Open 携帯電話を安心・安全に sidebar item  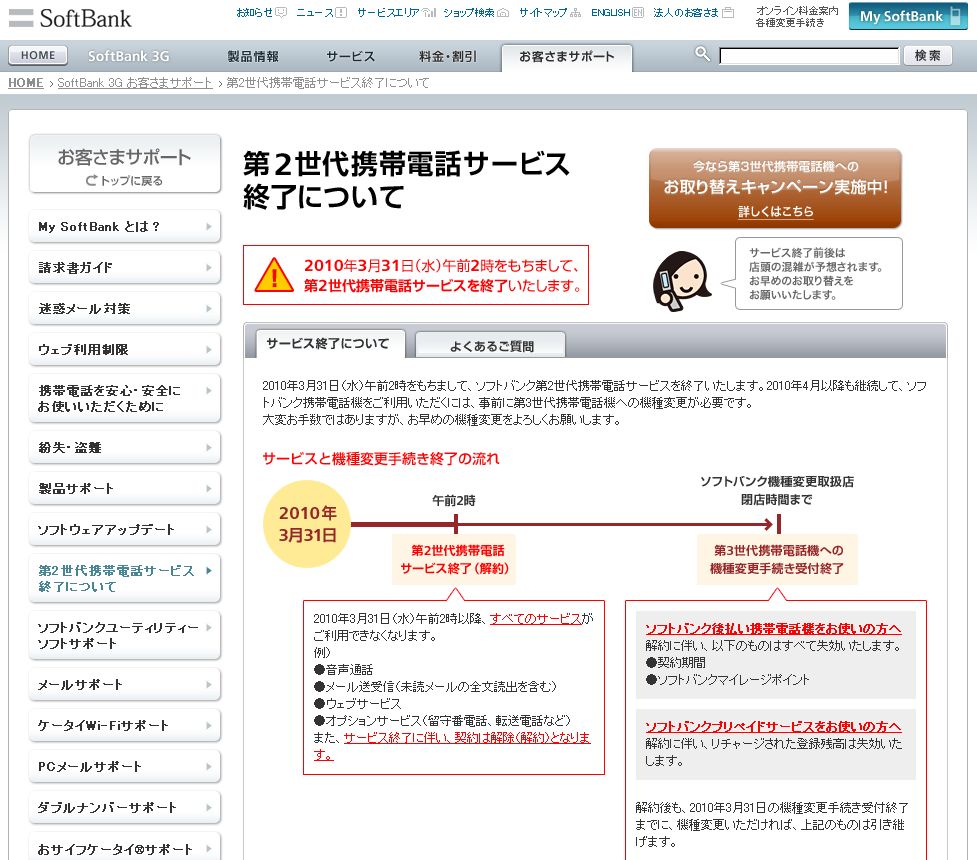[125, 398]
